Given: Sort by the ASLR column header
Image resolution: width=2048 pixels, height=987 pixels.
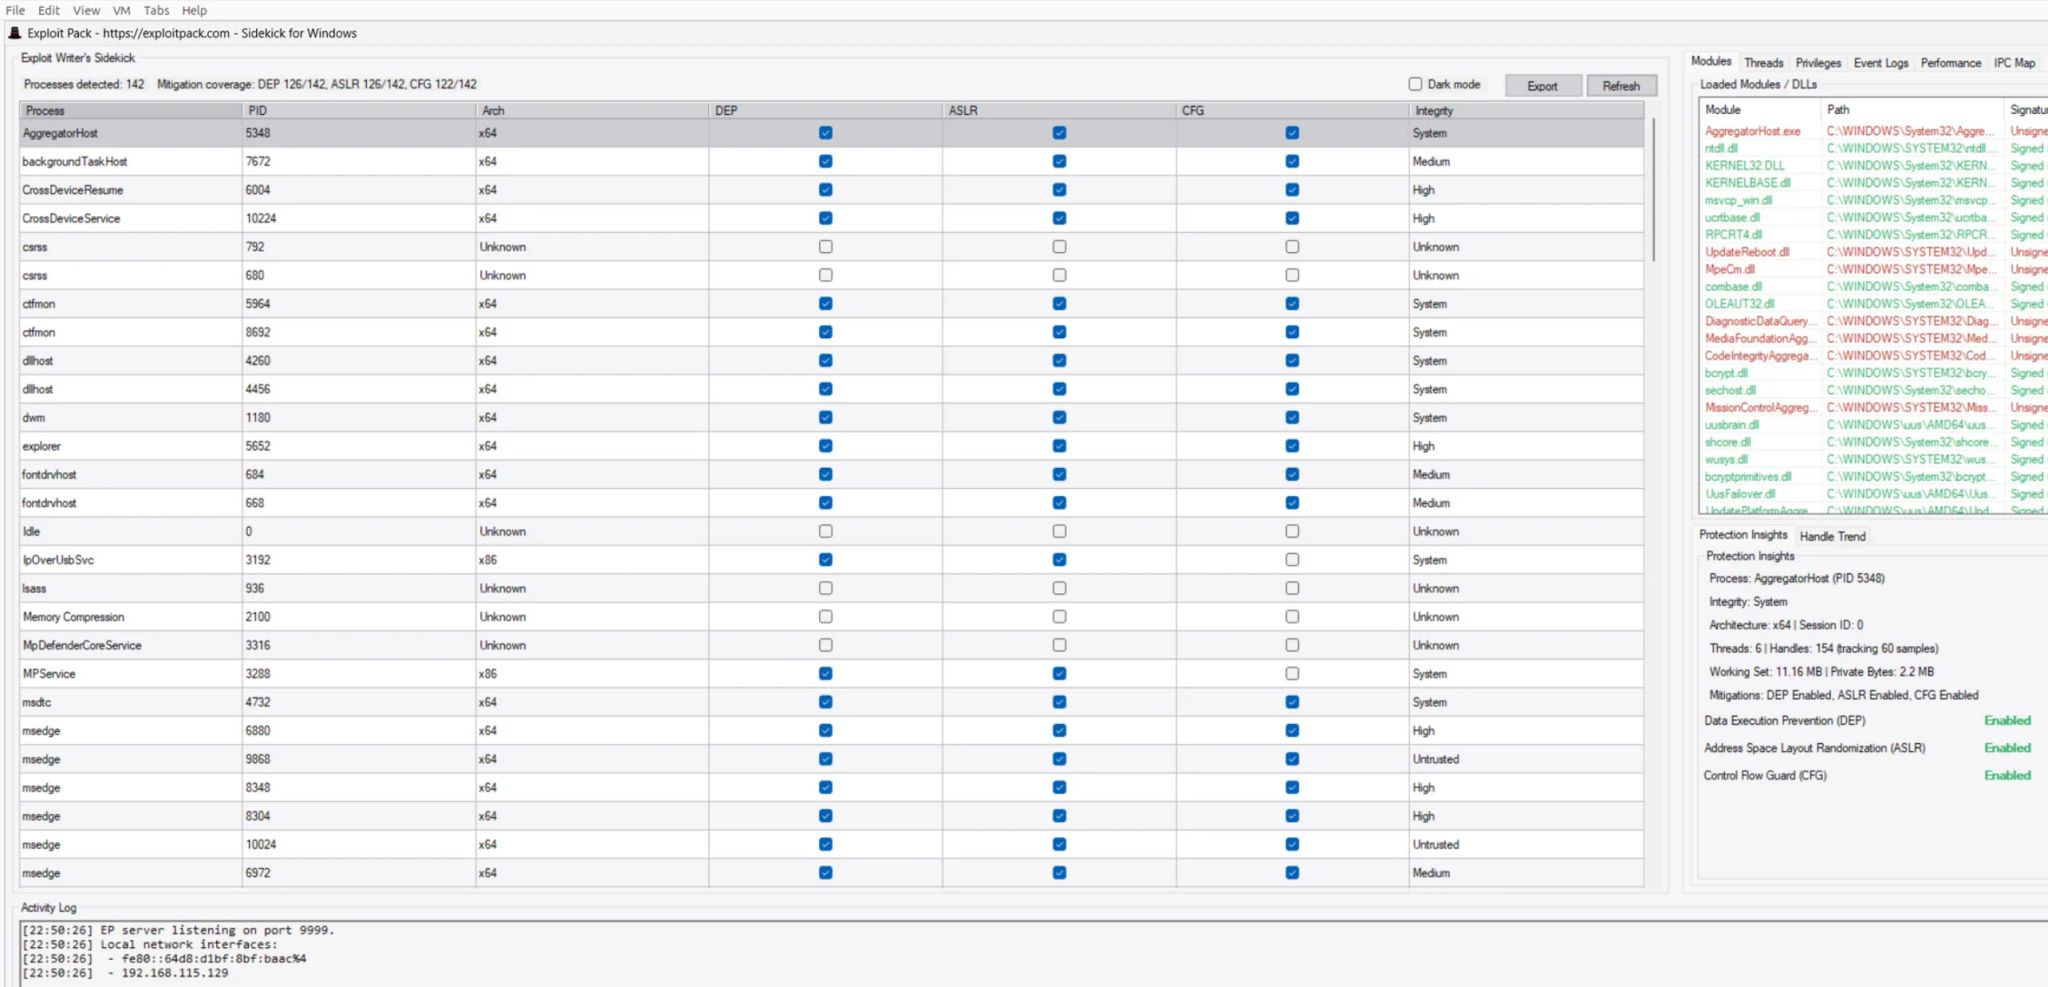Looking at the screenshot, I should pos(1059,110).
